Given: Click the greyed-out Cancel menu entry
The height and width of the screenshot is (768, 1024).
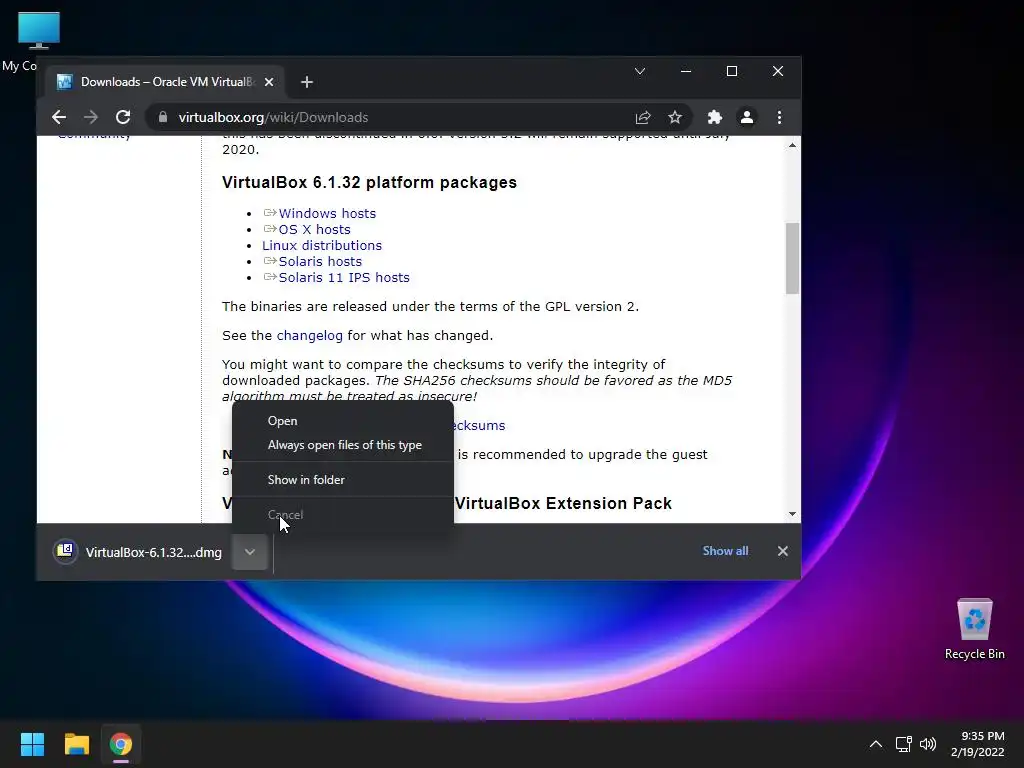Looking at the screenshot, I should pyautogui.click(x=343, y=515).
